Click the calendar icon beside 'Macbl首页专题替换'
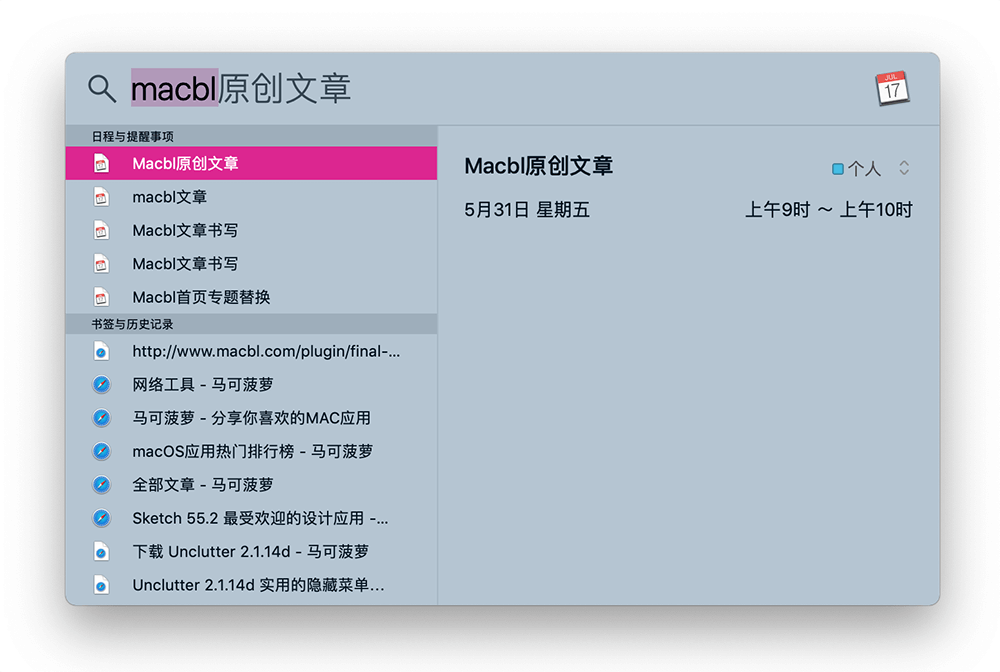 tap(101, 297)
